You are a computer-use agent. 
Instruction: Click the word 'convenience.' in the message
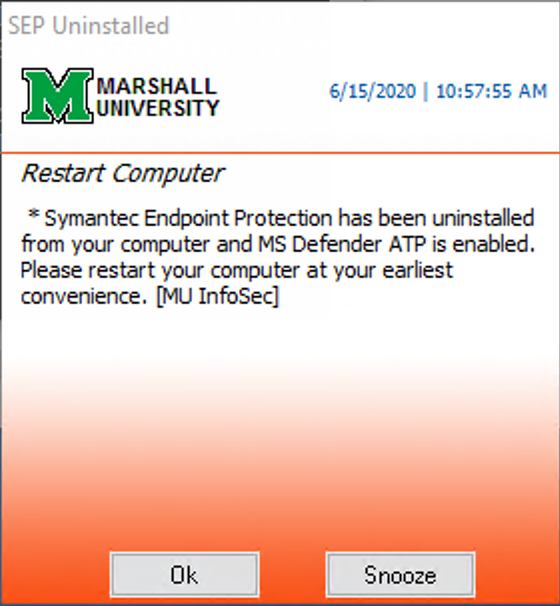84,296
